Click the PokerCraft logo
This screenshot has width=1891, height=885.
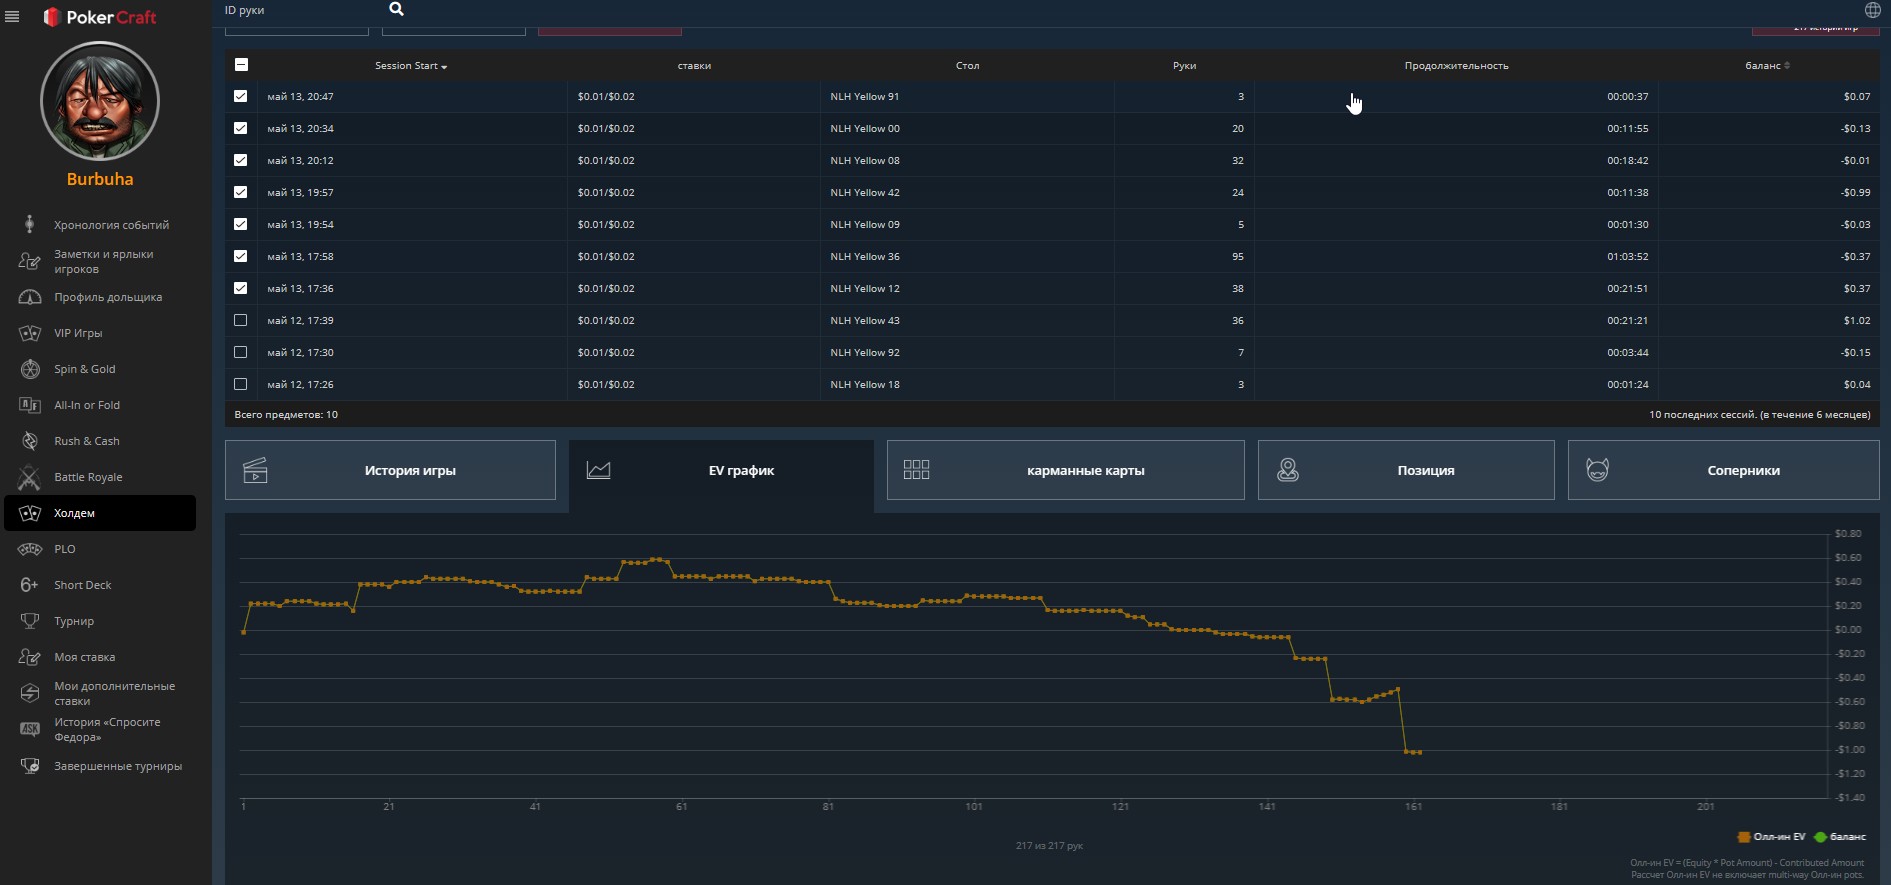(x=100, y=17)
